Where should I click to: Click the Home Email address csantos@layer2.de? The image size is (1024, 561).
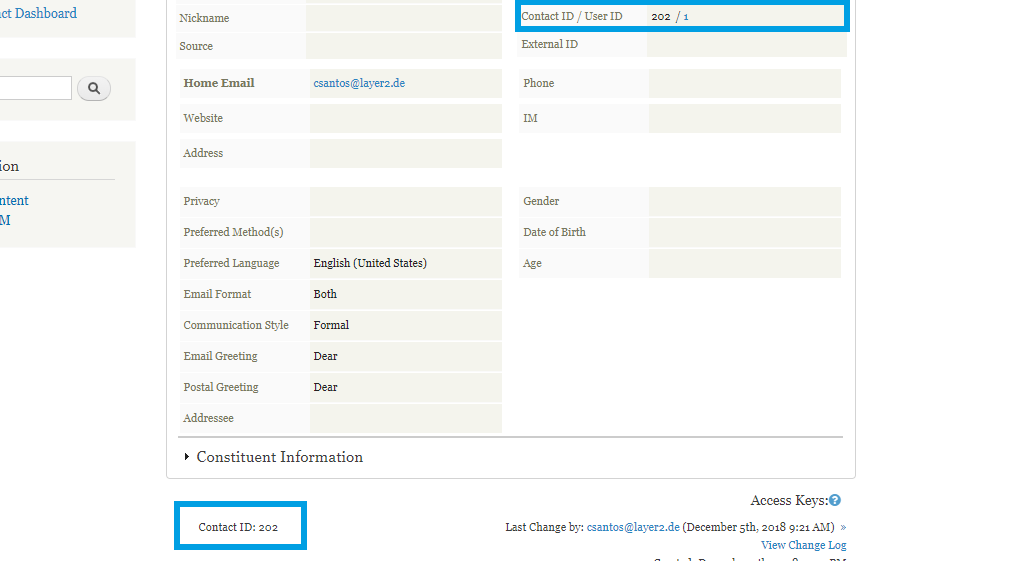click(359, 84)
